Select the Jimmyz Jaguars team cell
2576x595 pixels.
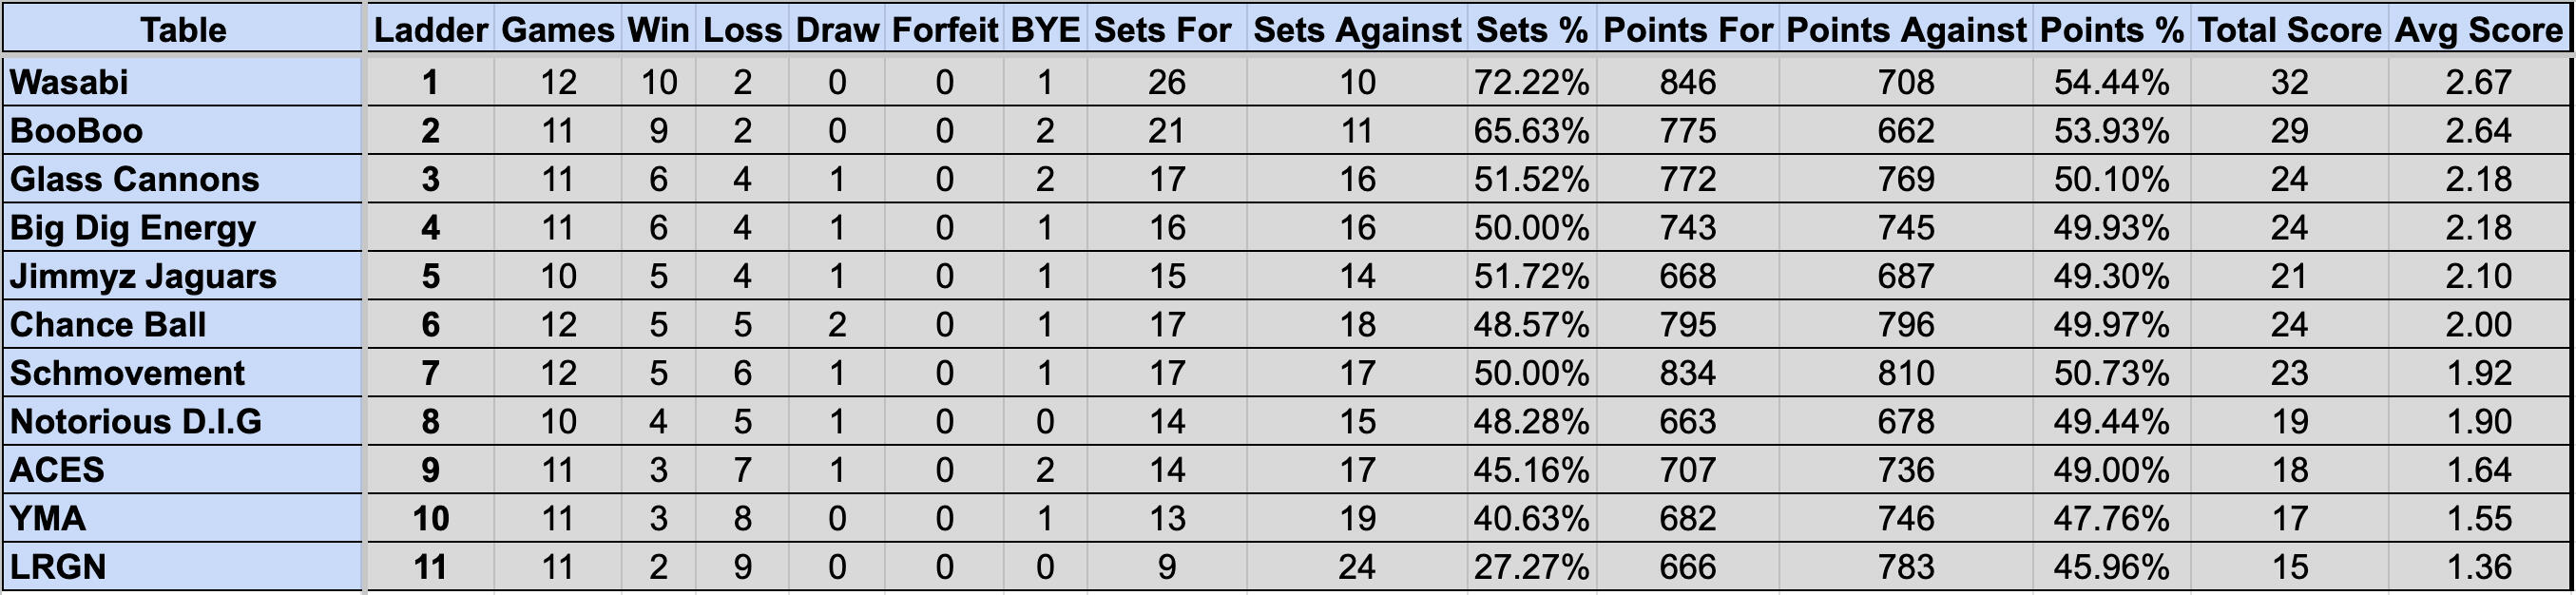pyautogui.click(x=182, y=276)
